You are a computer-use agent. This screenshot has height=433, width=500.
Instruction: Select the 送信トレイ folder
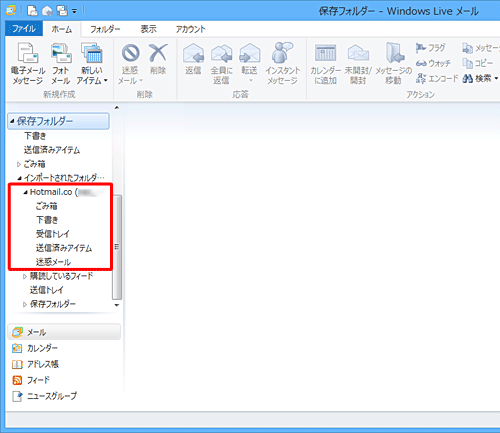[47, 290]
